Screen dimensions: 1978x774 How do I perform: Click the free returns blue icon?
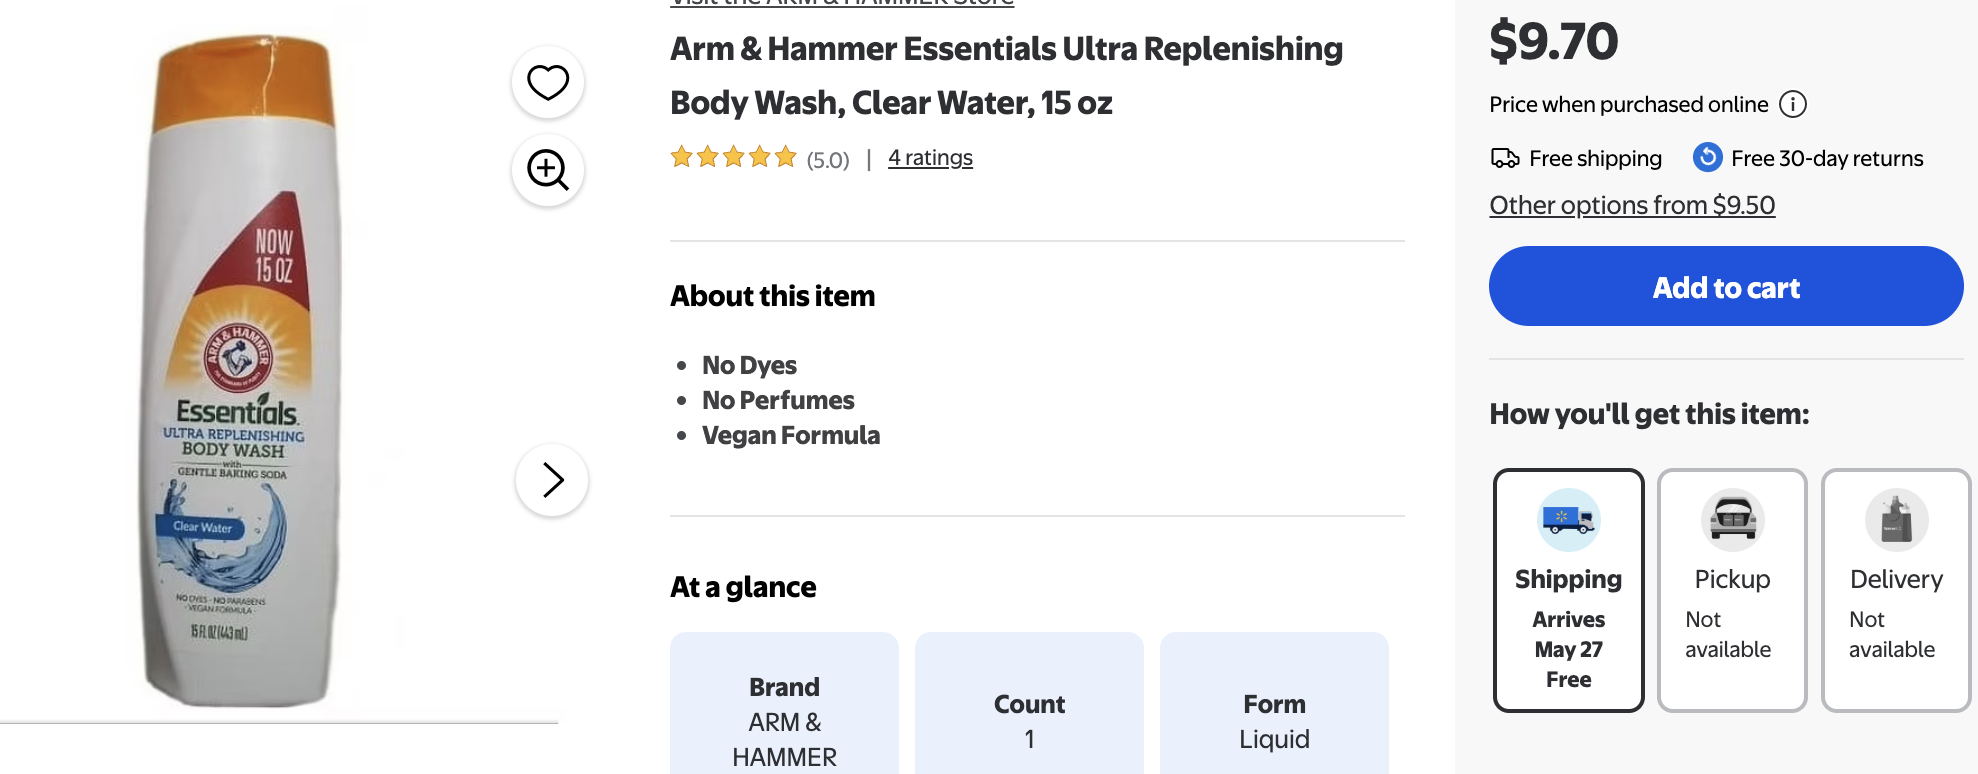point(1708,157)
